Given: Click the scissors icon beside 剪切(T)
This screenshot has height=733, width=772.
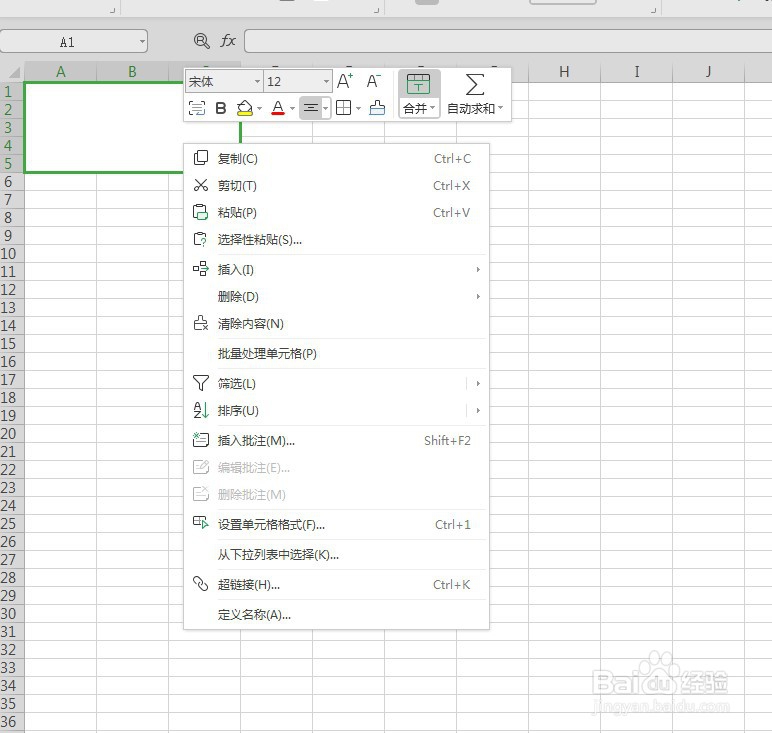Looking at the screenshot, I should [x=201, y=185].
